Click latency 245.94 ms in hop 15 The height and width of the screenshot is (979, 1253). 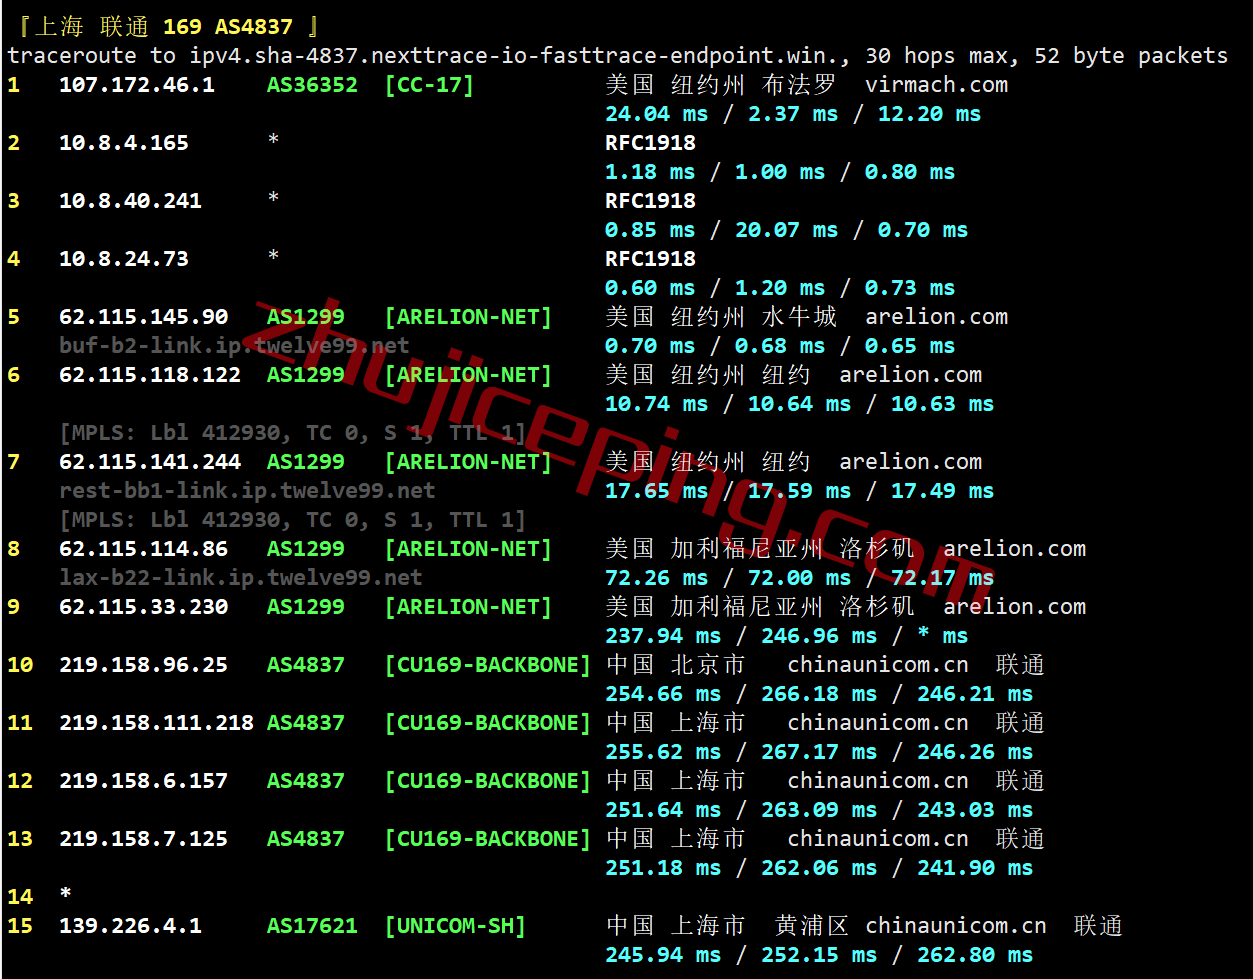(663, 955)
